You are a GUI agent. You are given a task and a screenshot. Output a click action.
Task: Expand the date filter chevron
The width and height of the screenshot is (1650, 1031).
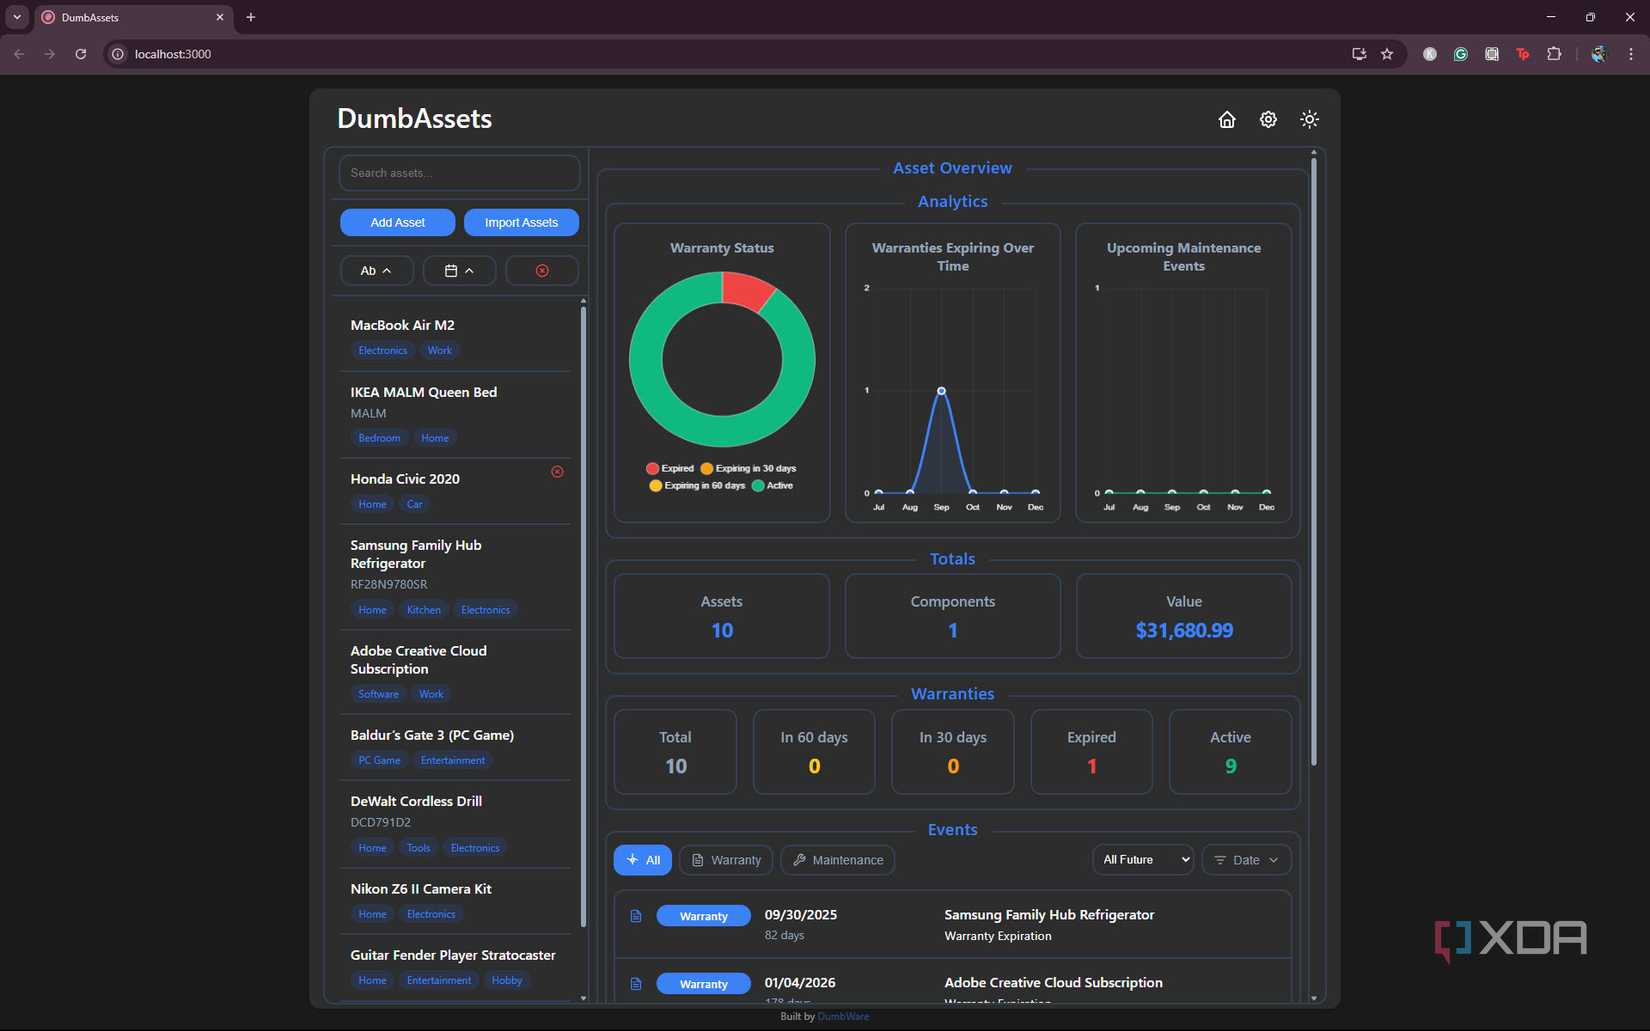[x=470, y=270]
